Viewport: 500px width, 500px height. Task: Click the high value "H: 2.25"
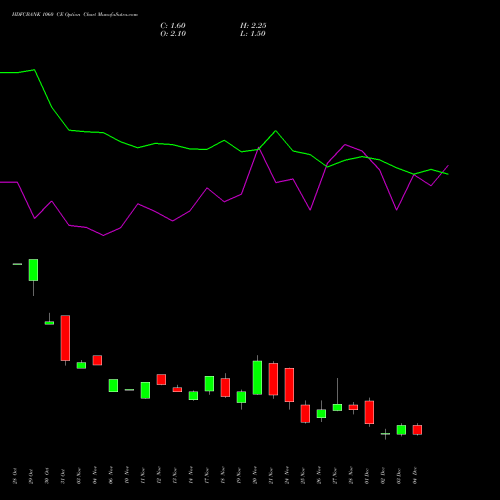click(253, 26)
